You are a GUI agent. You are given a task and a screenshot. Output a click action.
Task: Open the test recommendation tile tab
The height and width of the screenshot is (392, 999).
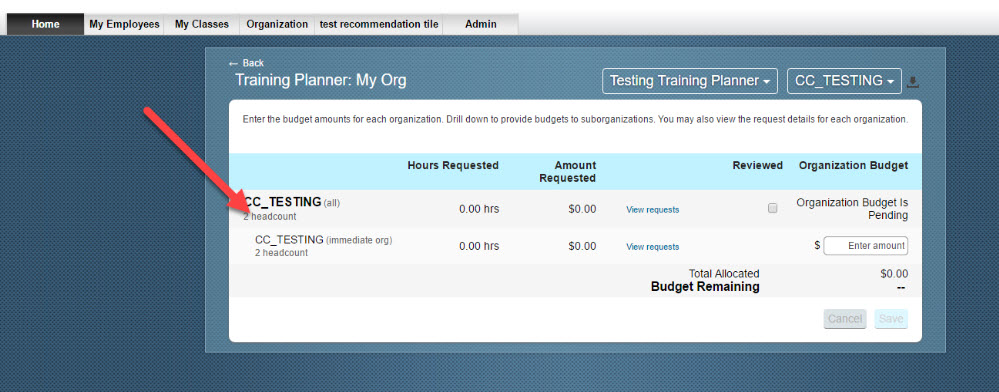point(379,24)
